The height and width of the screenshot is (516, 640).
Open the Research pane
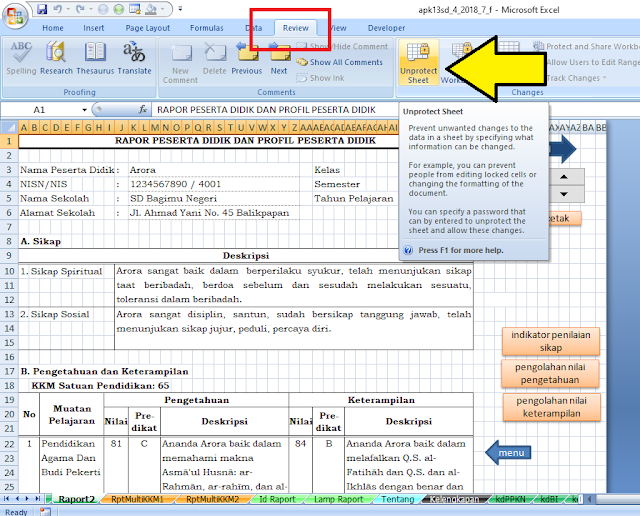coord(56,58)
